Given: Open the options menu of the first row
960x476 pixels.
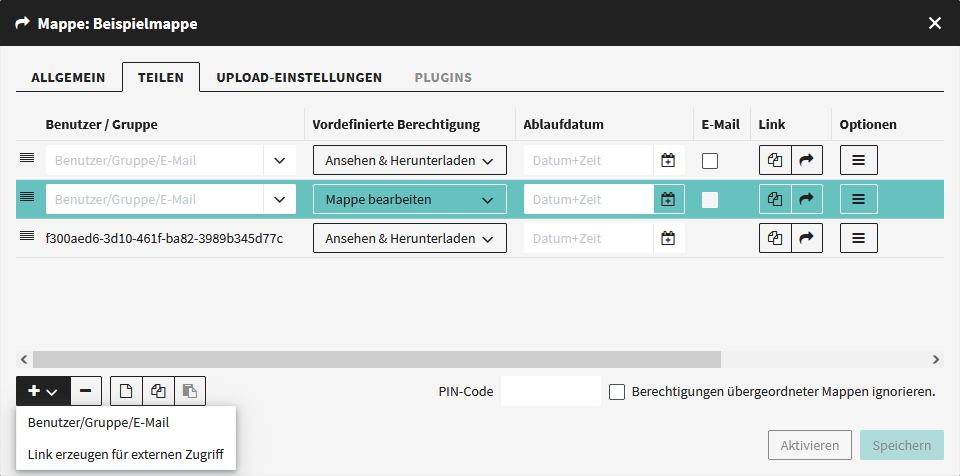Looking at the screenshot, I should click(859, 161).
